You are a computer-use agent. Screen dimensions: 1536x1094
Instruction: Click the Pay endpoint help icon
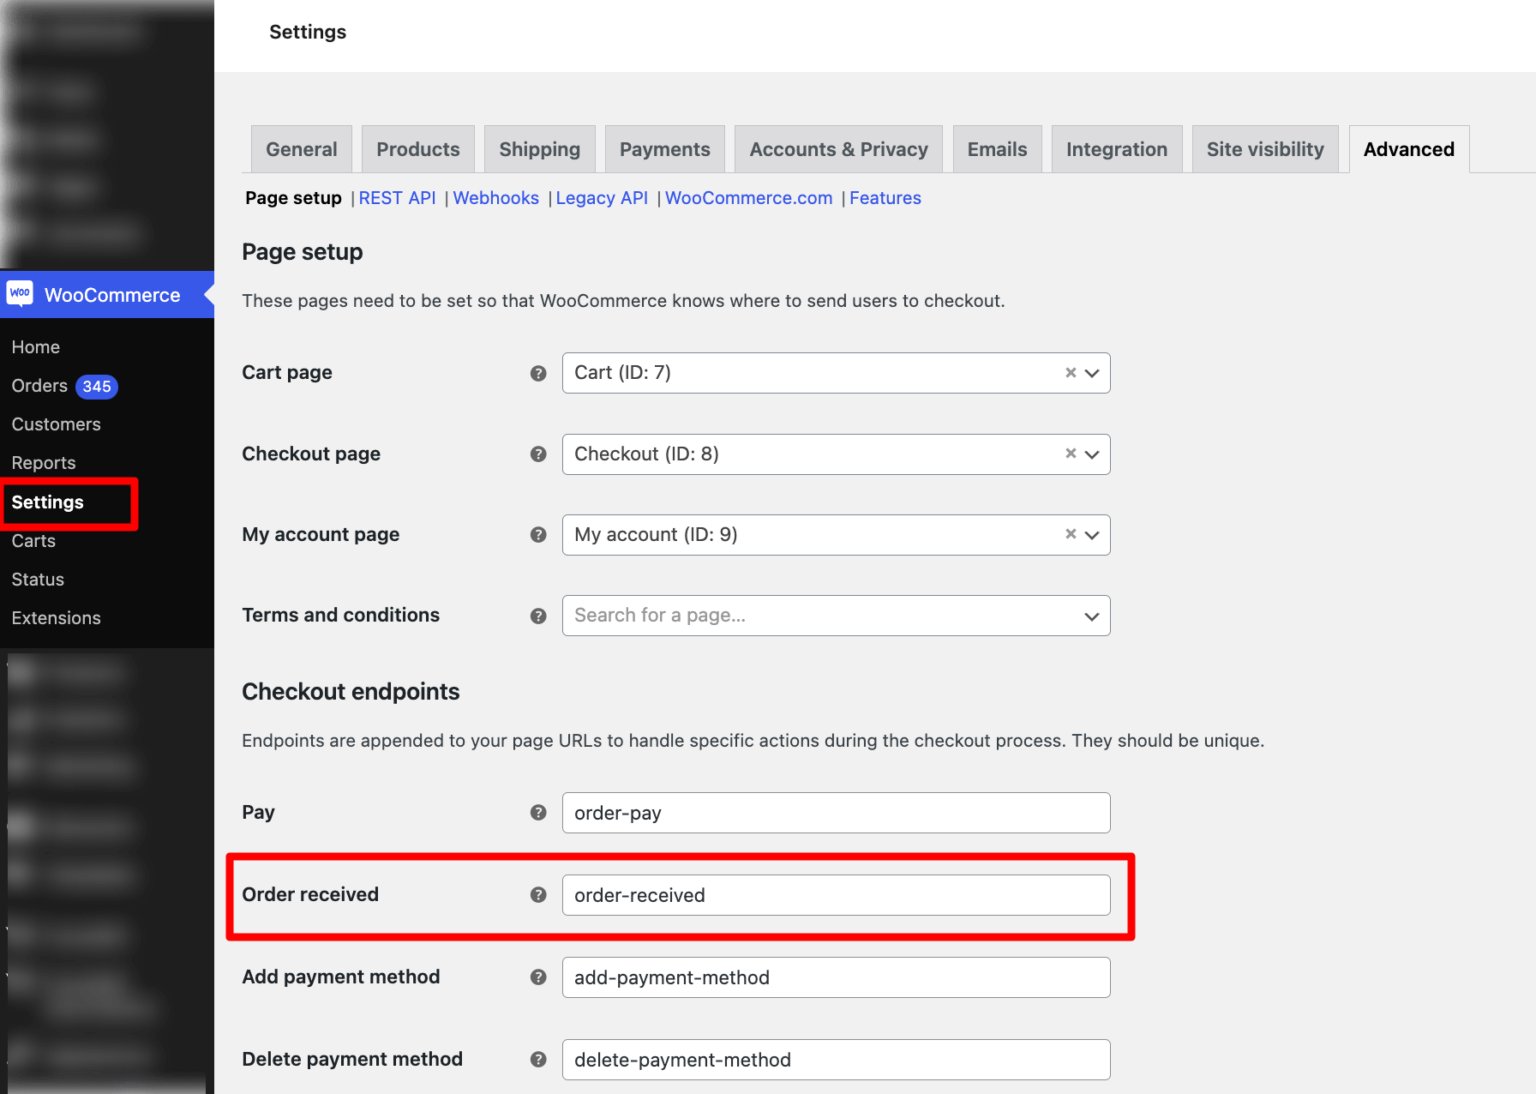tap(539, 812)
